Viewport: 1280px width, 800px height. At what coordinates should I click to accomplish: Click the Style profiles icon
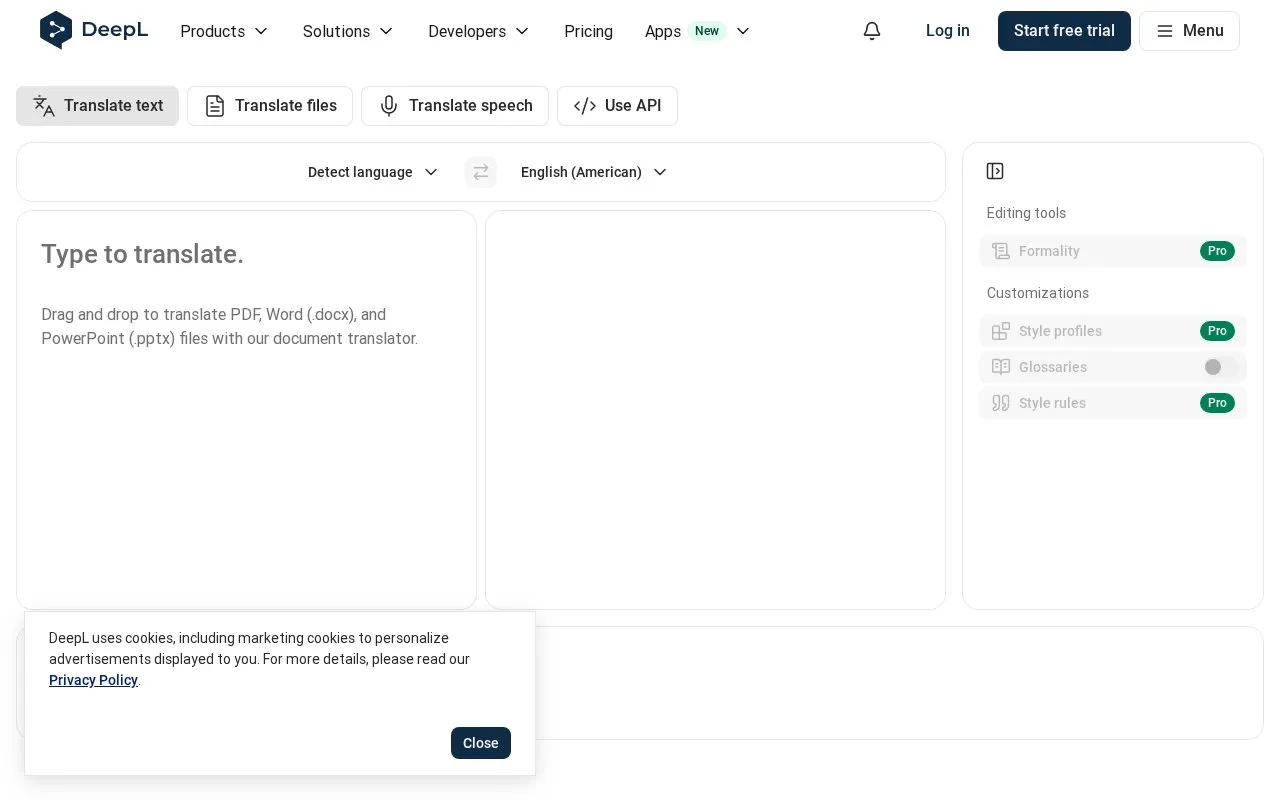click(x=1001, y=331)
